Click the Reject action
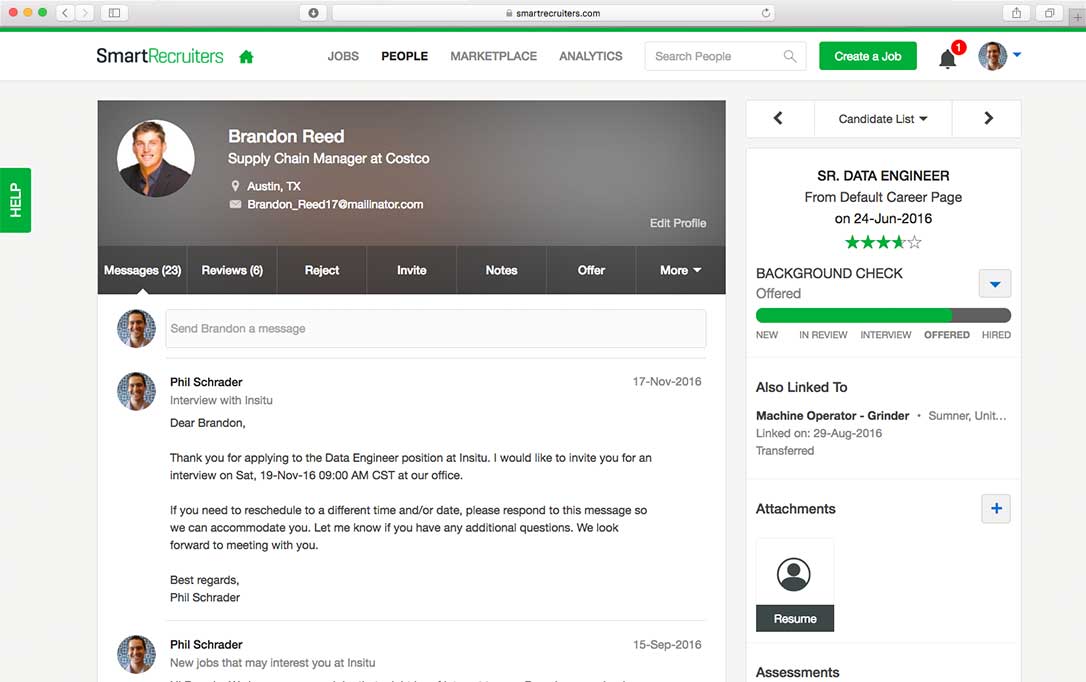The height and width of the screenshot is (682, 1086). pyautogui.click(x=322, y=270)
